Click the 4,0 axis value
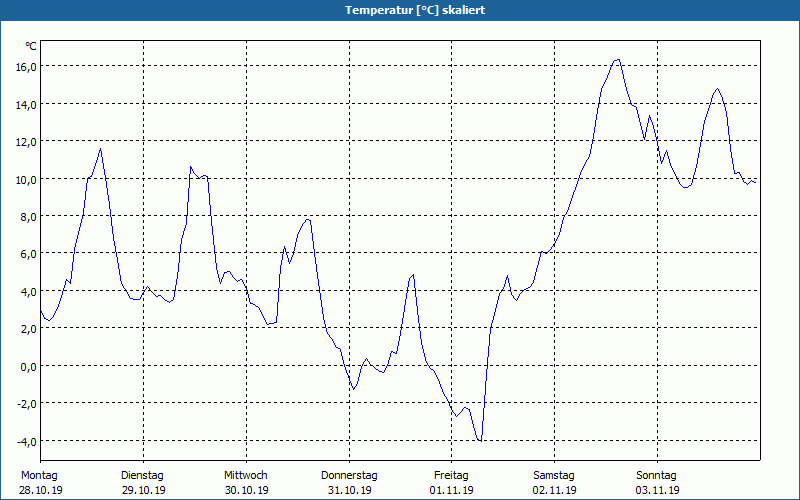The image size is (800, 500). point(29,292)
